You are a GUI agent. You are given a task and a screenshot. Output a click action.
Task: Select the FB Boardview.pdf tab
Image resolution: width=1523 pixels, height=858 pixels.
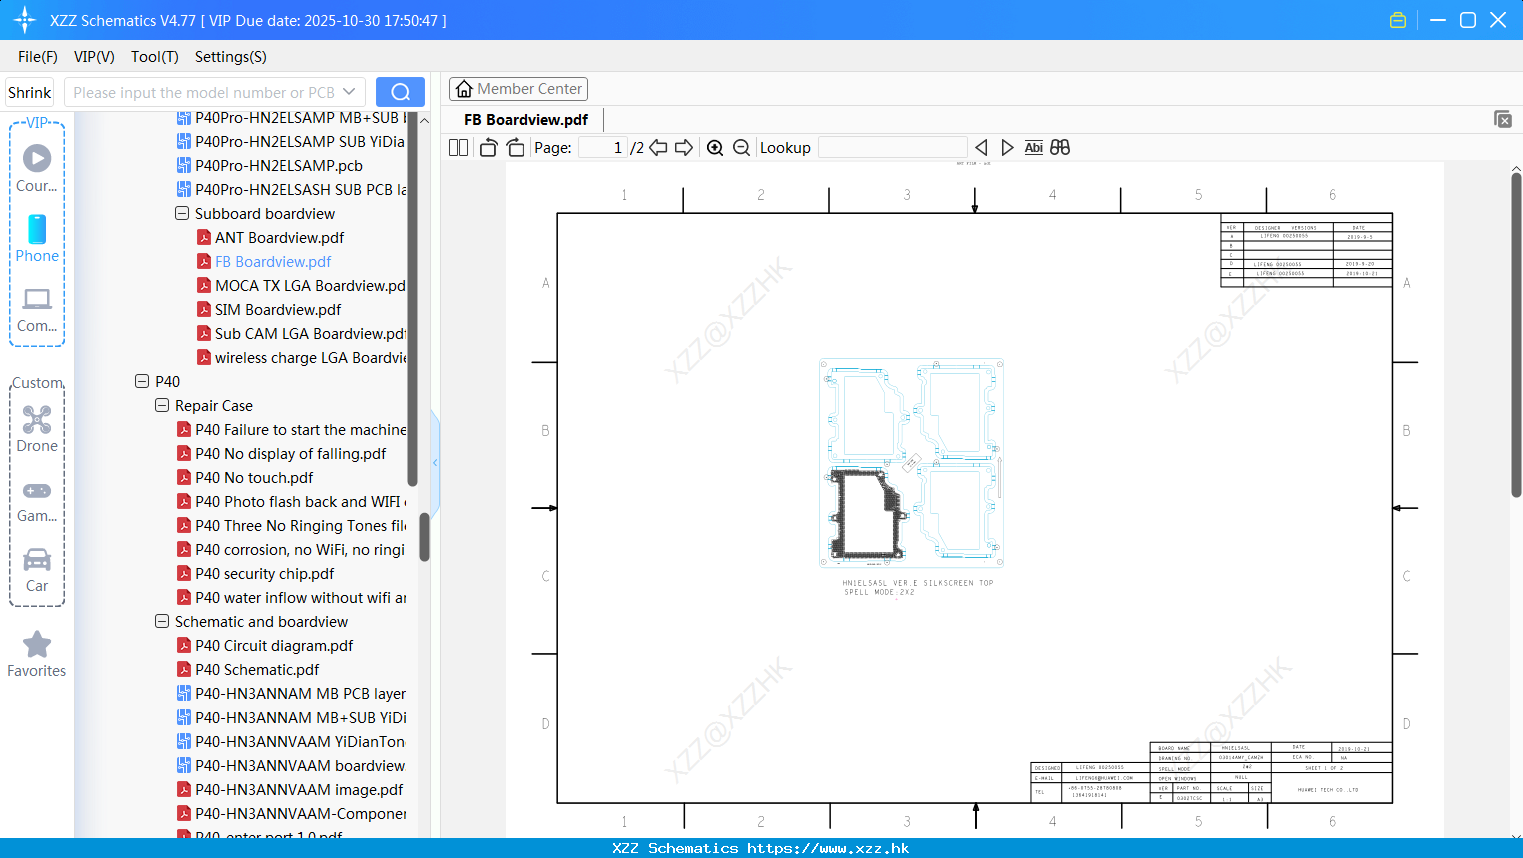point(526,119)
